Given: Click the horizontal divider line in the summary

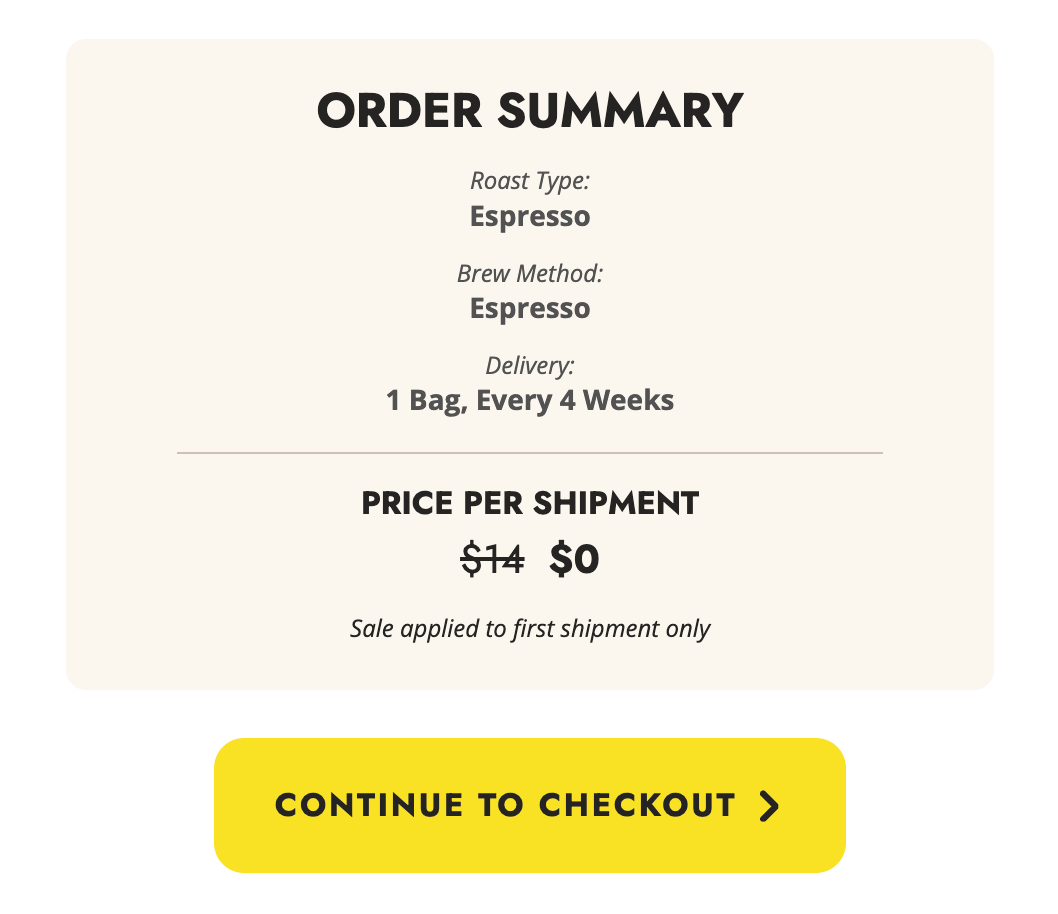Looking at the screenshot, I should [x=530, y=453].
